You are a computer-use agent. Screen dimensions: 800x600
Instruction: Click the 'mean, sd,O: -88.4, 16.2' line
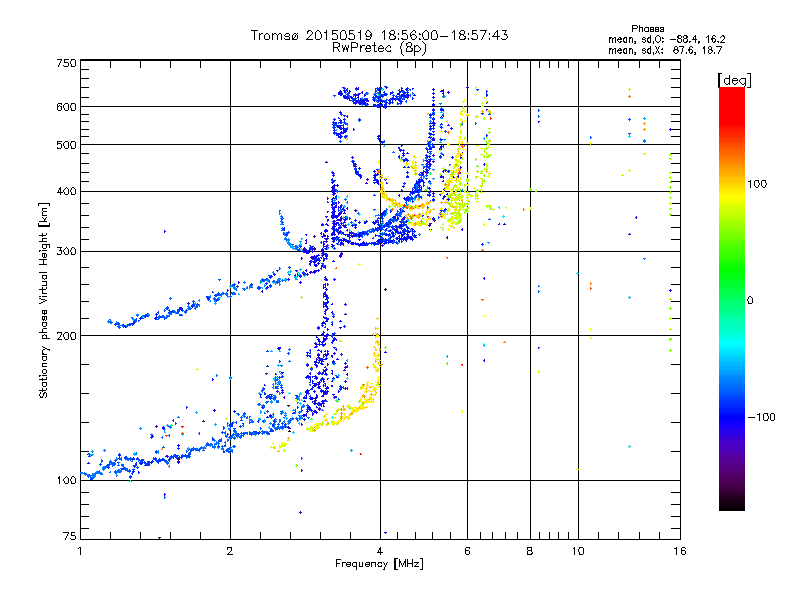[x=666, y=39]
